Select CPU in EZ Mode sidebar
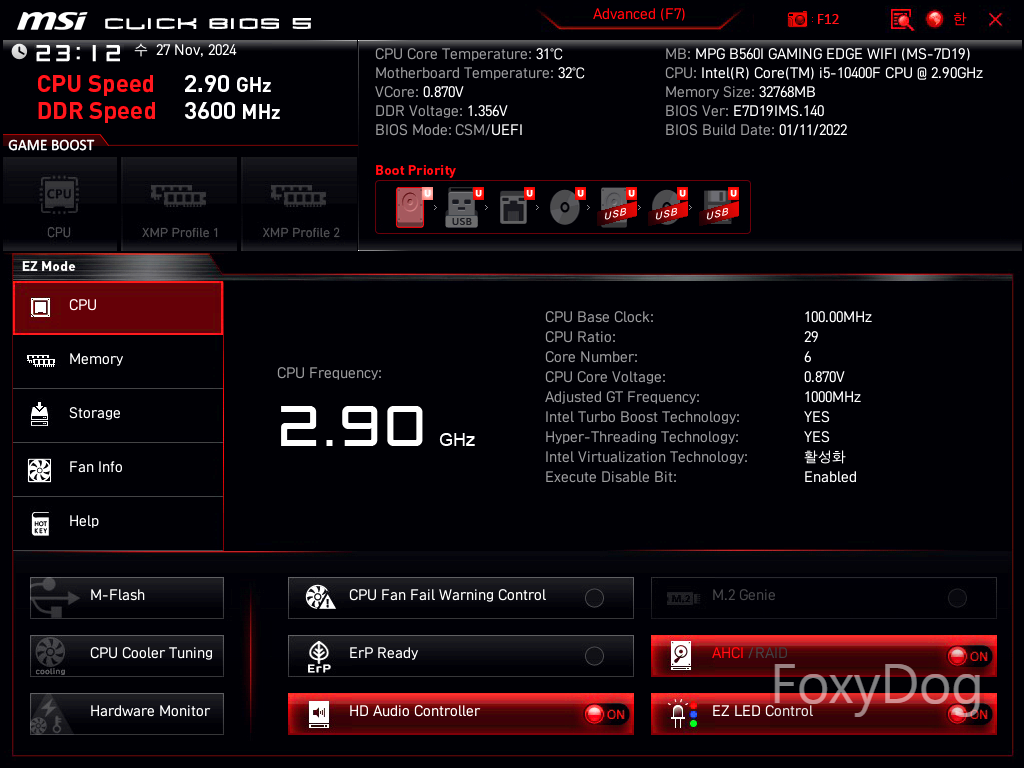 pos(118,308)
